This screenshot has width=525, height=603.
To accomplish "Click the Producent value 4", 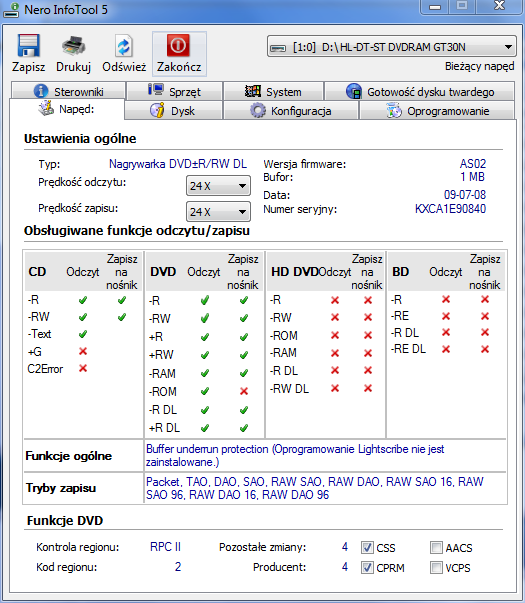I will click(345, 566).
